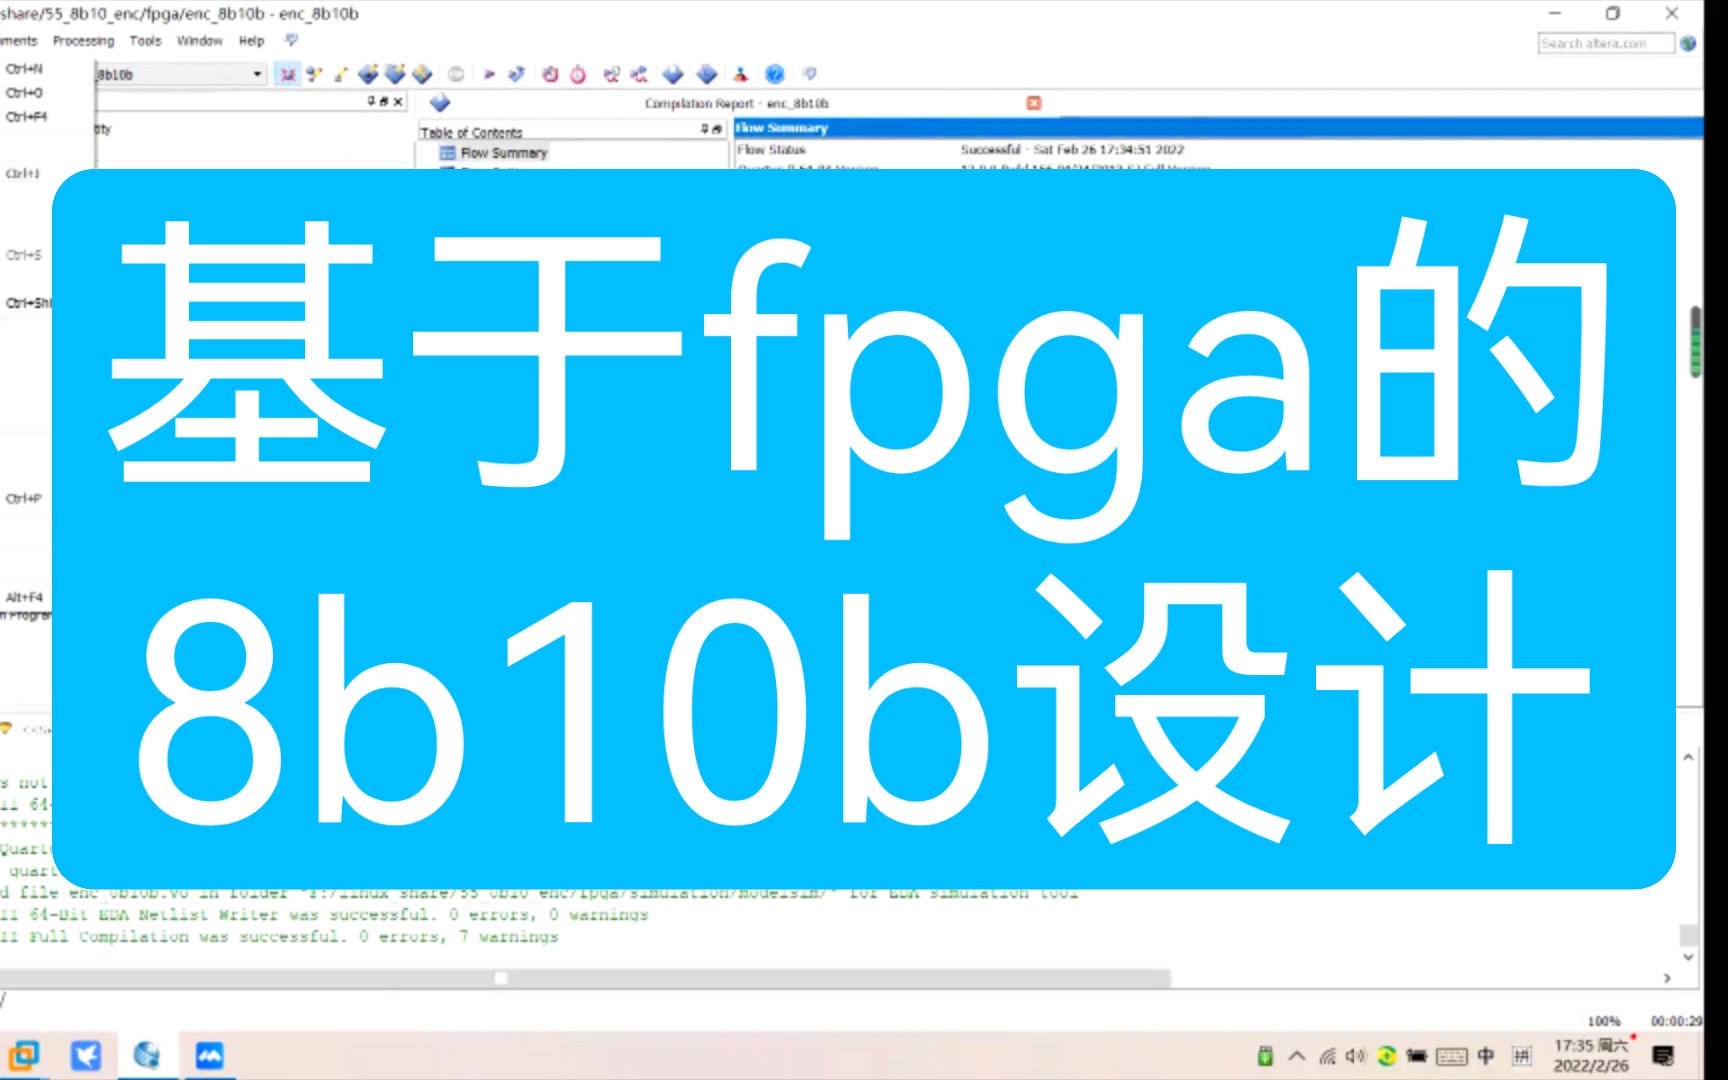Open the Quartus globe icon in taskbar
The image size is (1728, 1080).
click(147, 1055)
